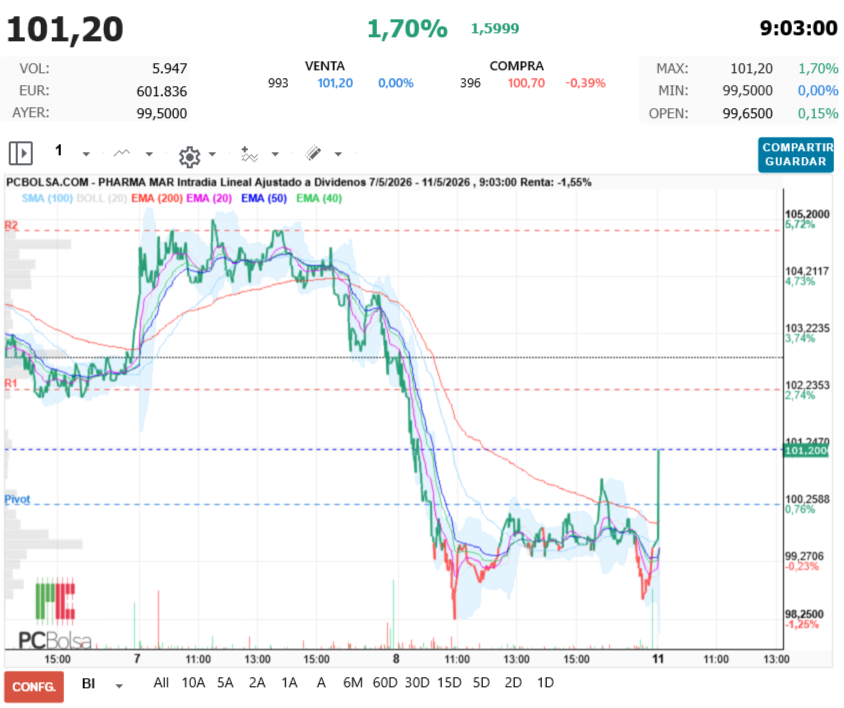
Task: Select the drawing pencil tool icon
Action: 313,153
